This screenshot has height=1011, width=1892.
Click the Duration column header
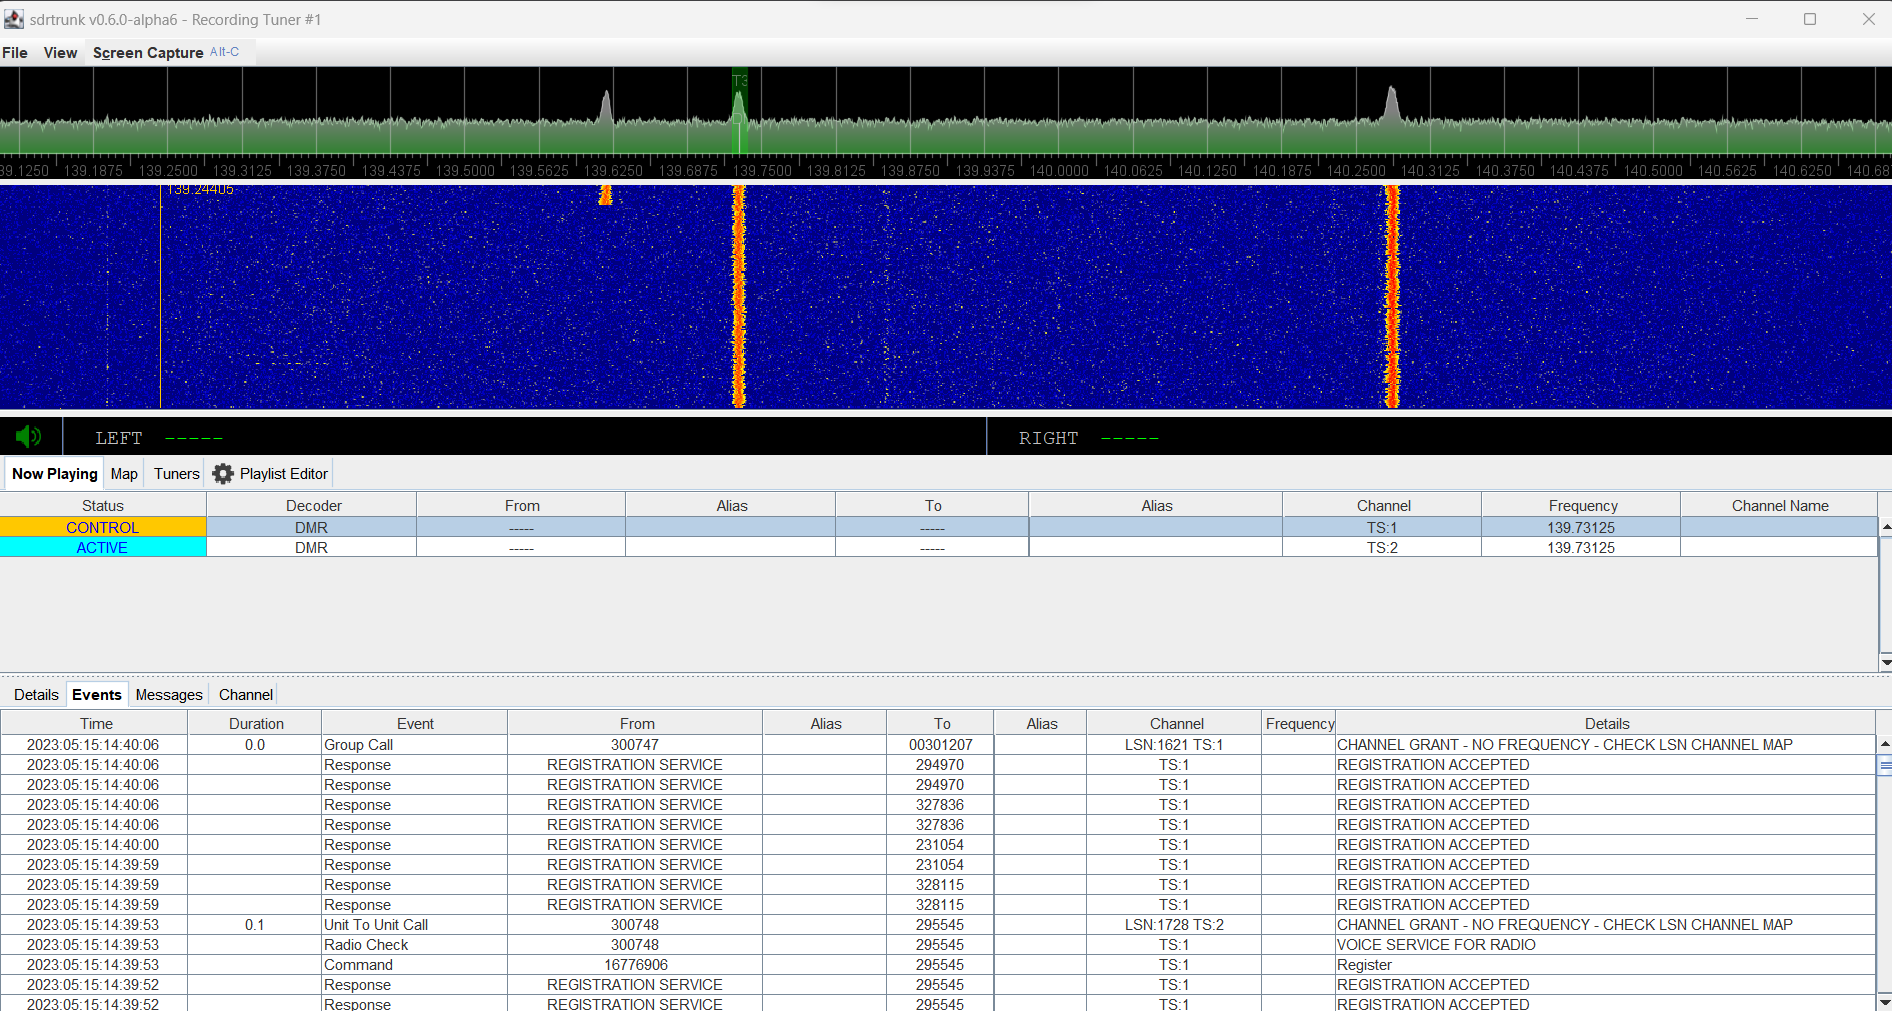point(255,722)
